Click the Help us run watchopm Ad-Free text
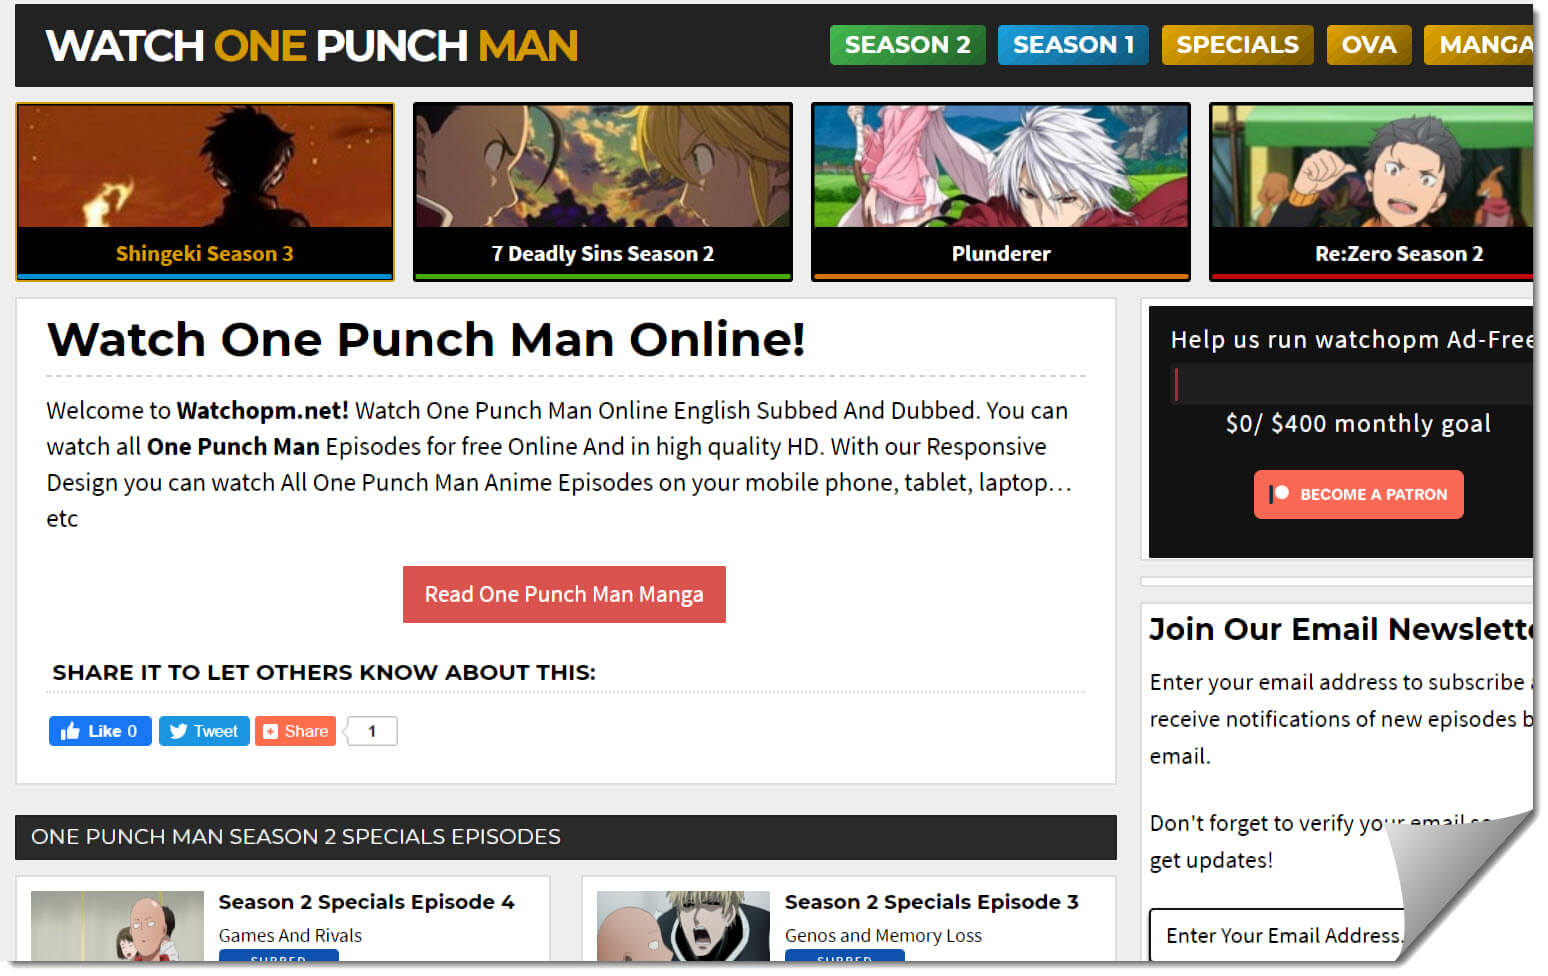Image resolution: width=1548 pixels, height=976 pixels. click(1352, 340)
